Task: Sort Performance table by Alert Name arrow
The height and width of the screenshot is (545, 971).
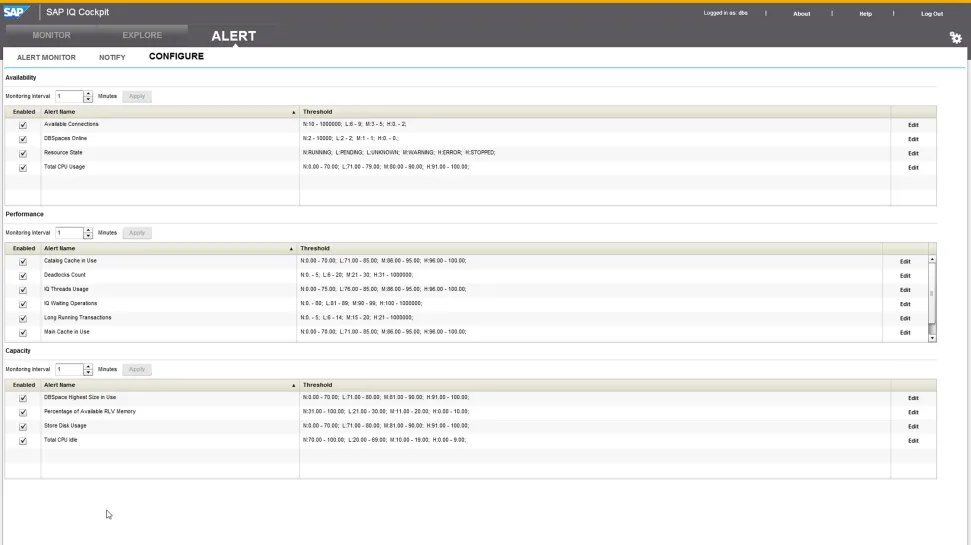Action: click(291, 248)
